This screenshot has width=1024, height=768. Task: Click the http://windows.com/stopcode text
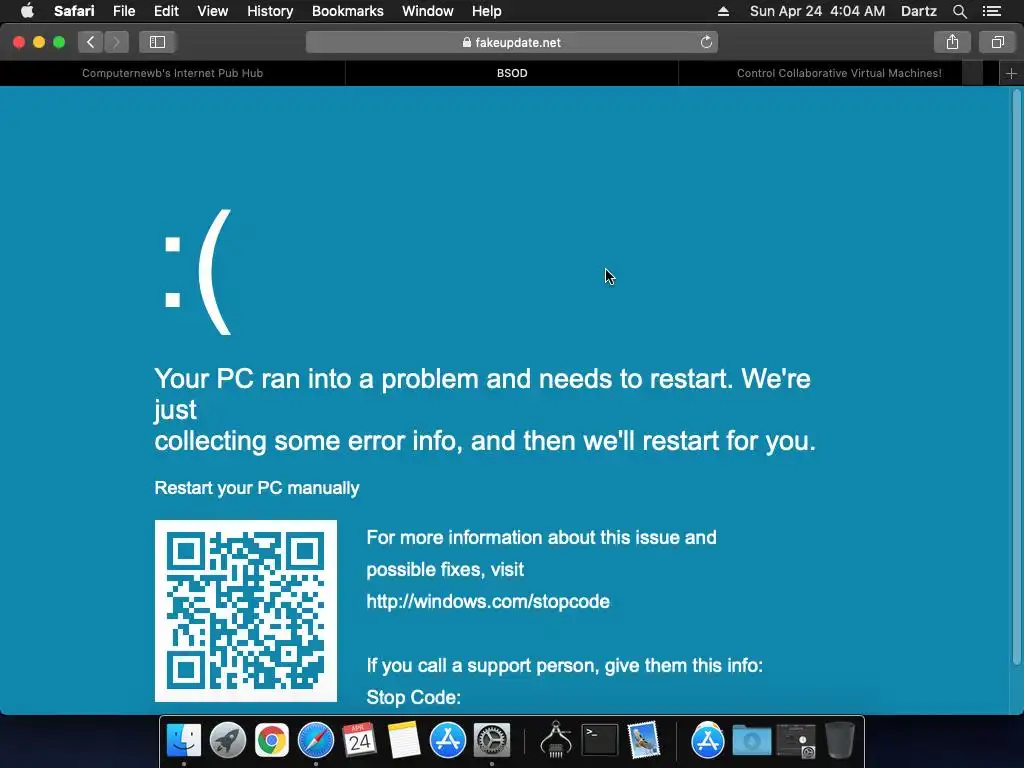pos(488,601)
